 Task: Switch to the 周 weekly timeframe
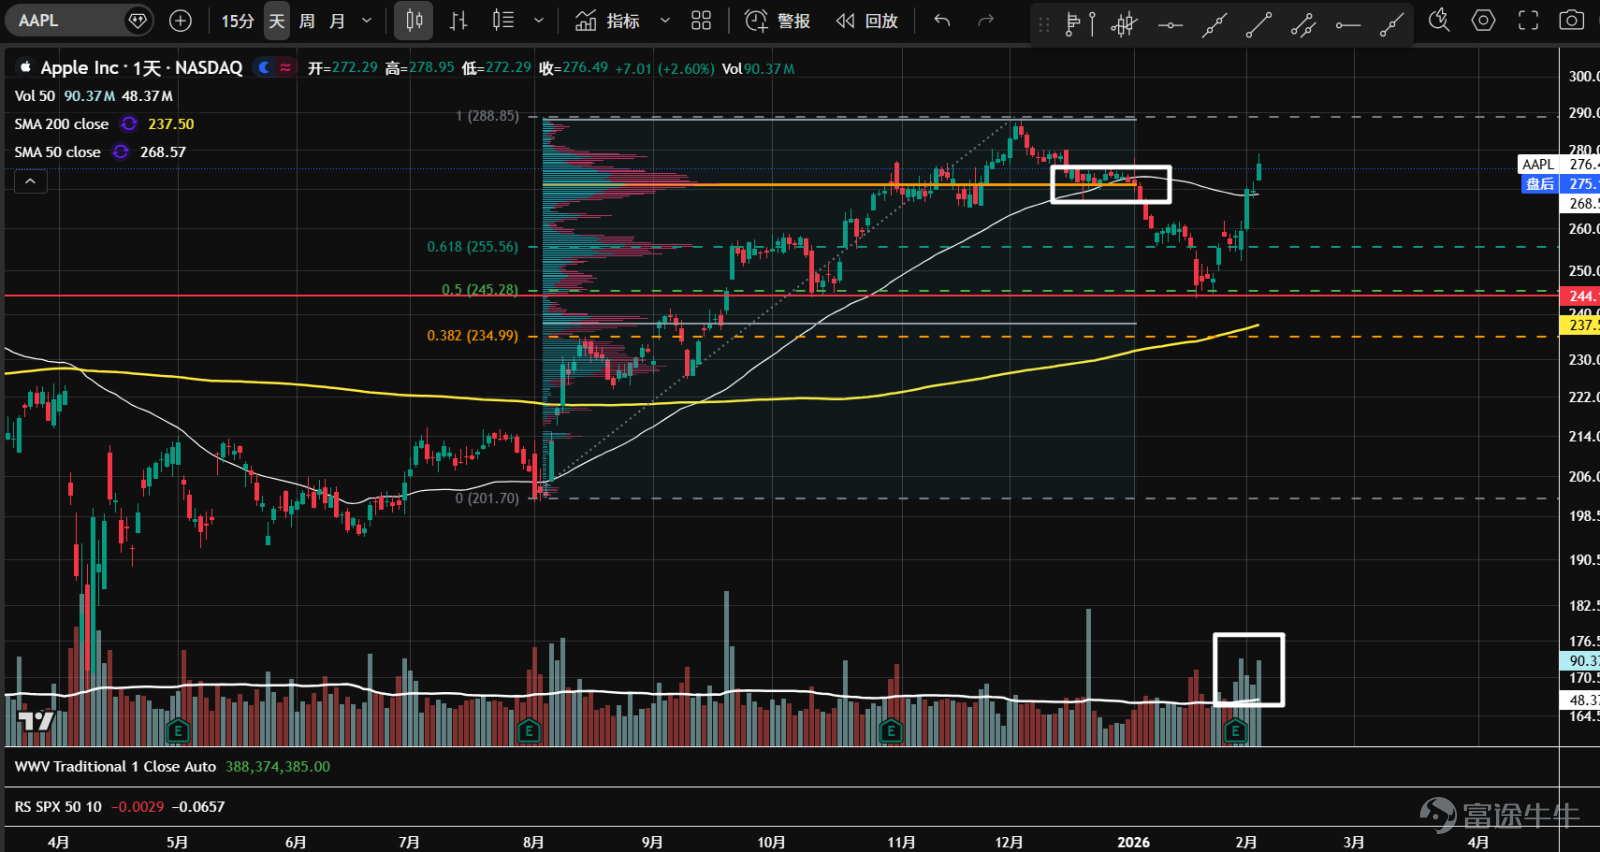click(x=307, y=21)
